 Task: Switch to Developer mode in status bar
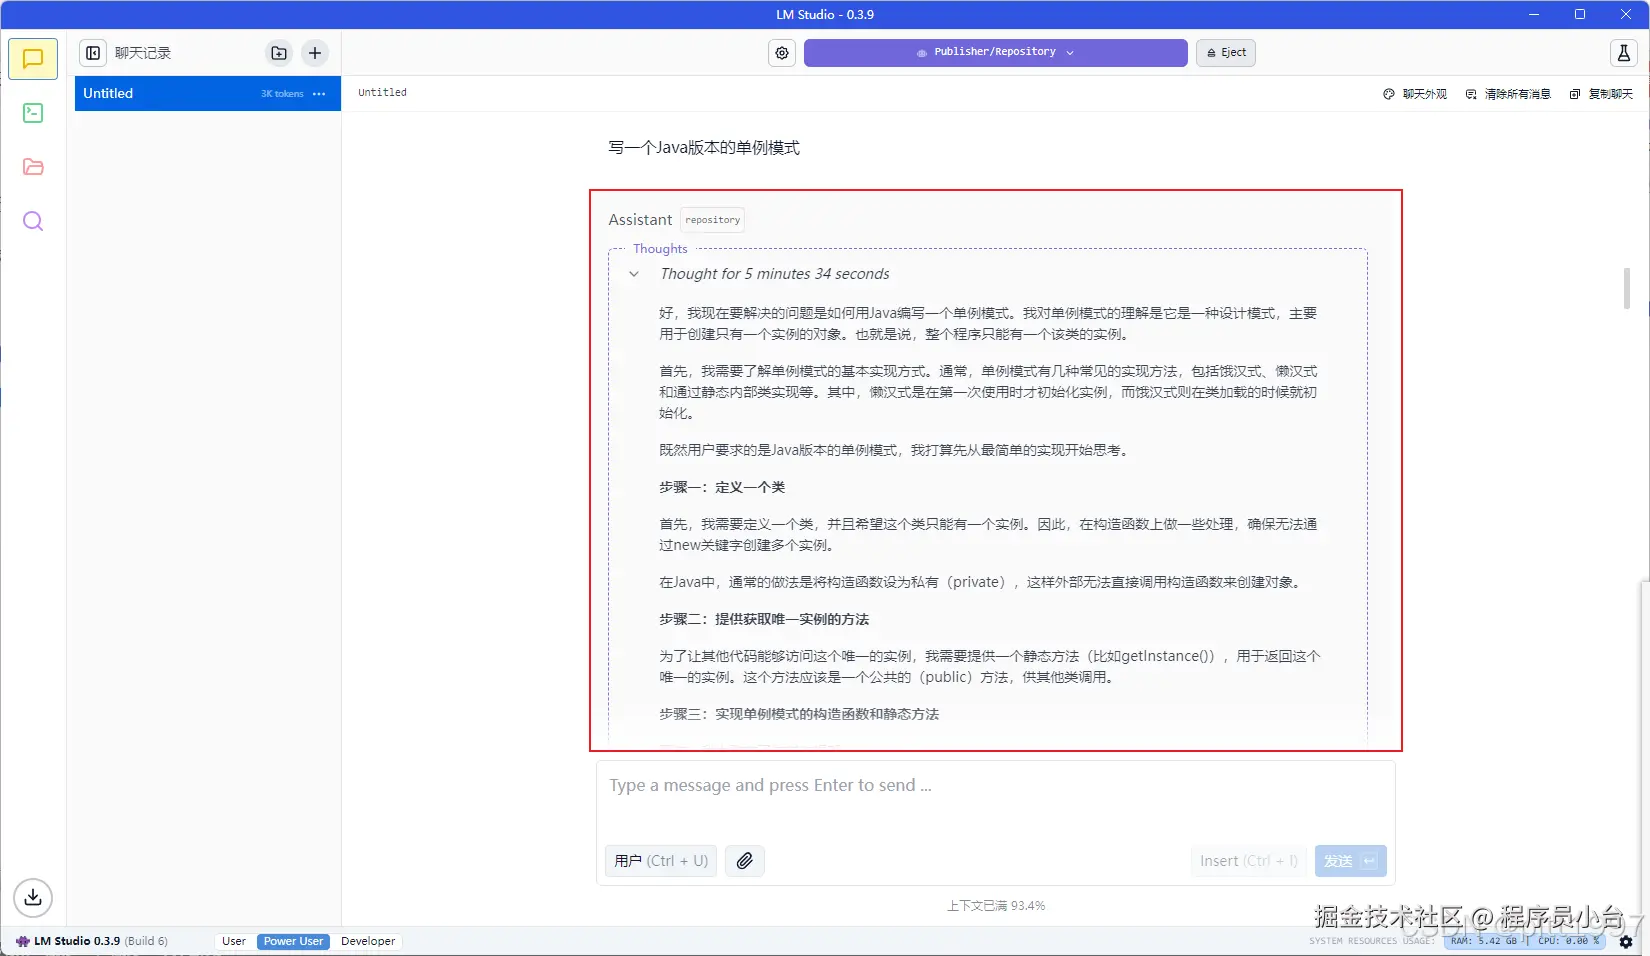click(368, 940)
